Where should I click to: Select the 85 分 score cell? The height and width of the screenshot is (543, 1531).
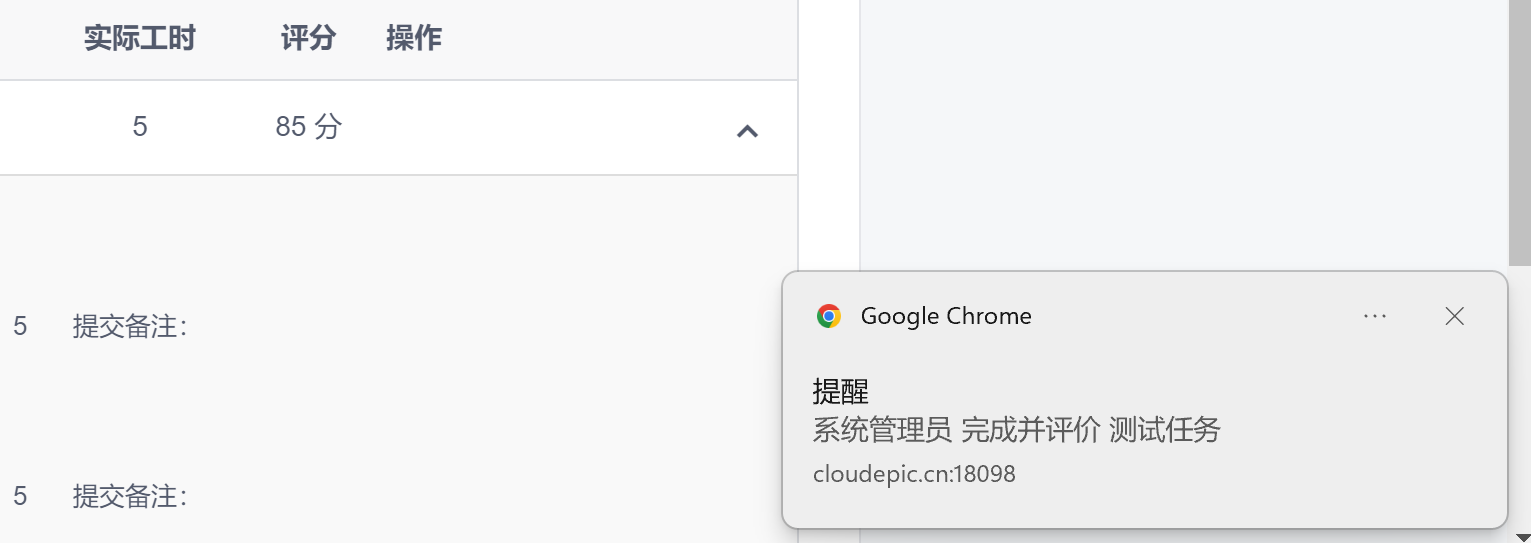308,127
